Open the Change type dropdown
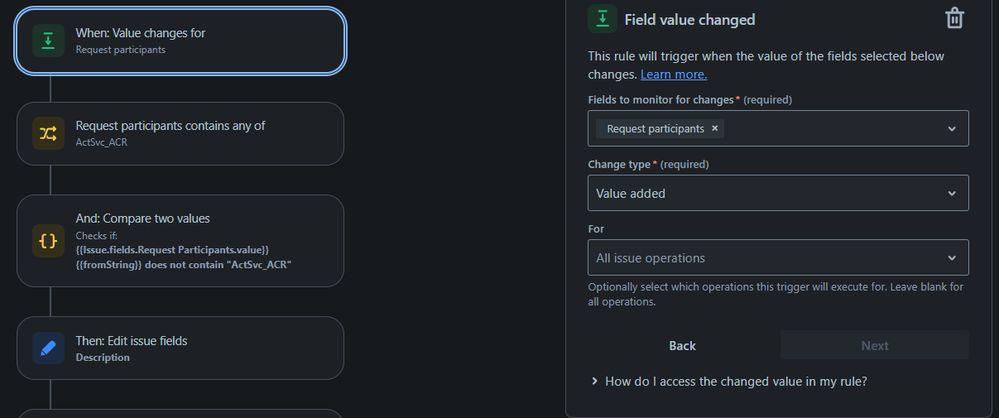 (950, 193)
